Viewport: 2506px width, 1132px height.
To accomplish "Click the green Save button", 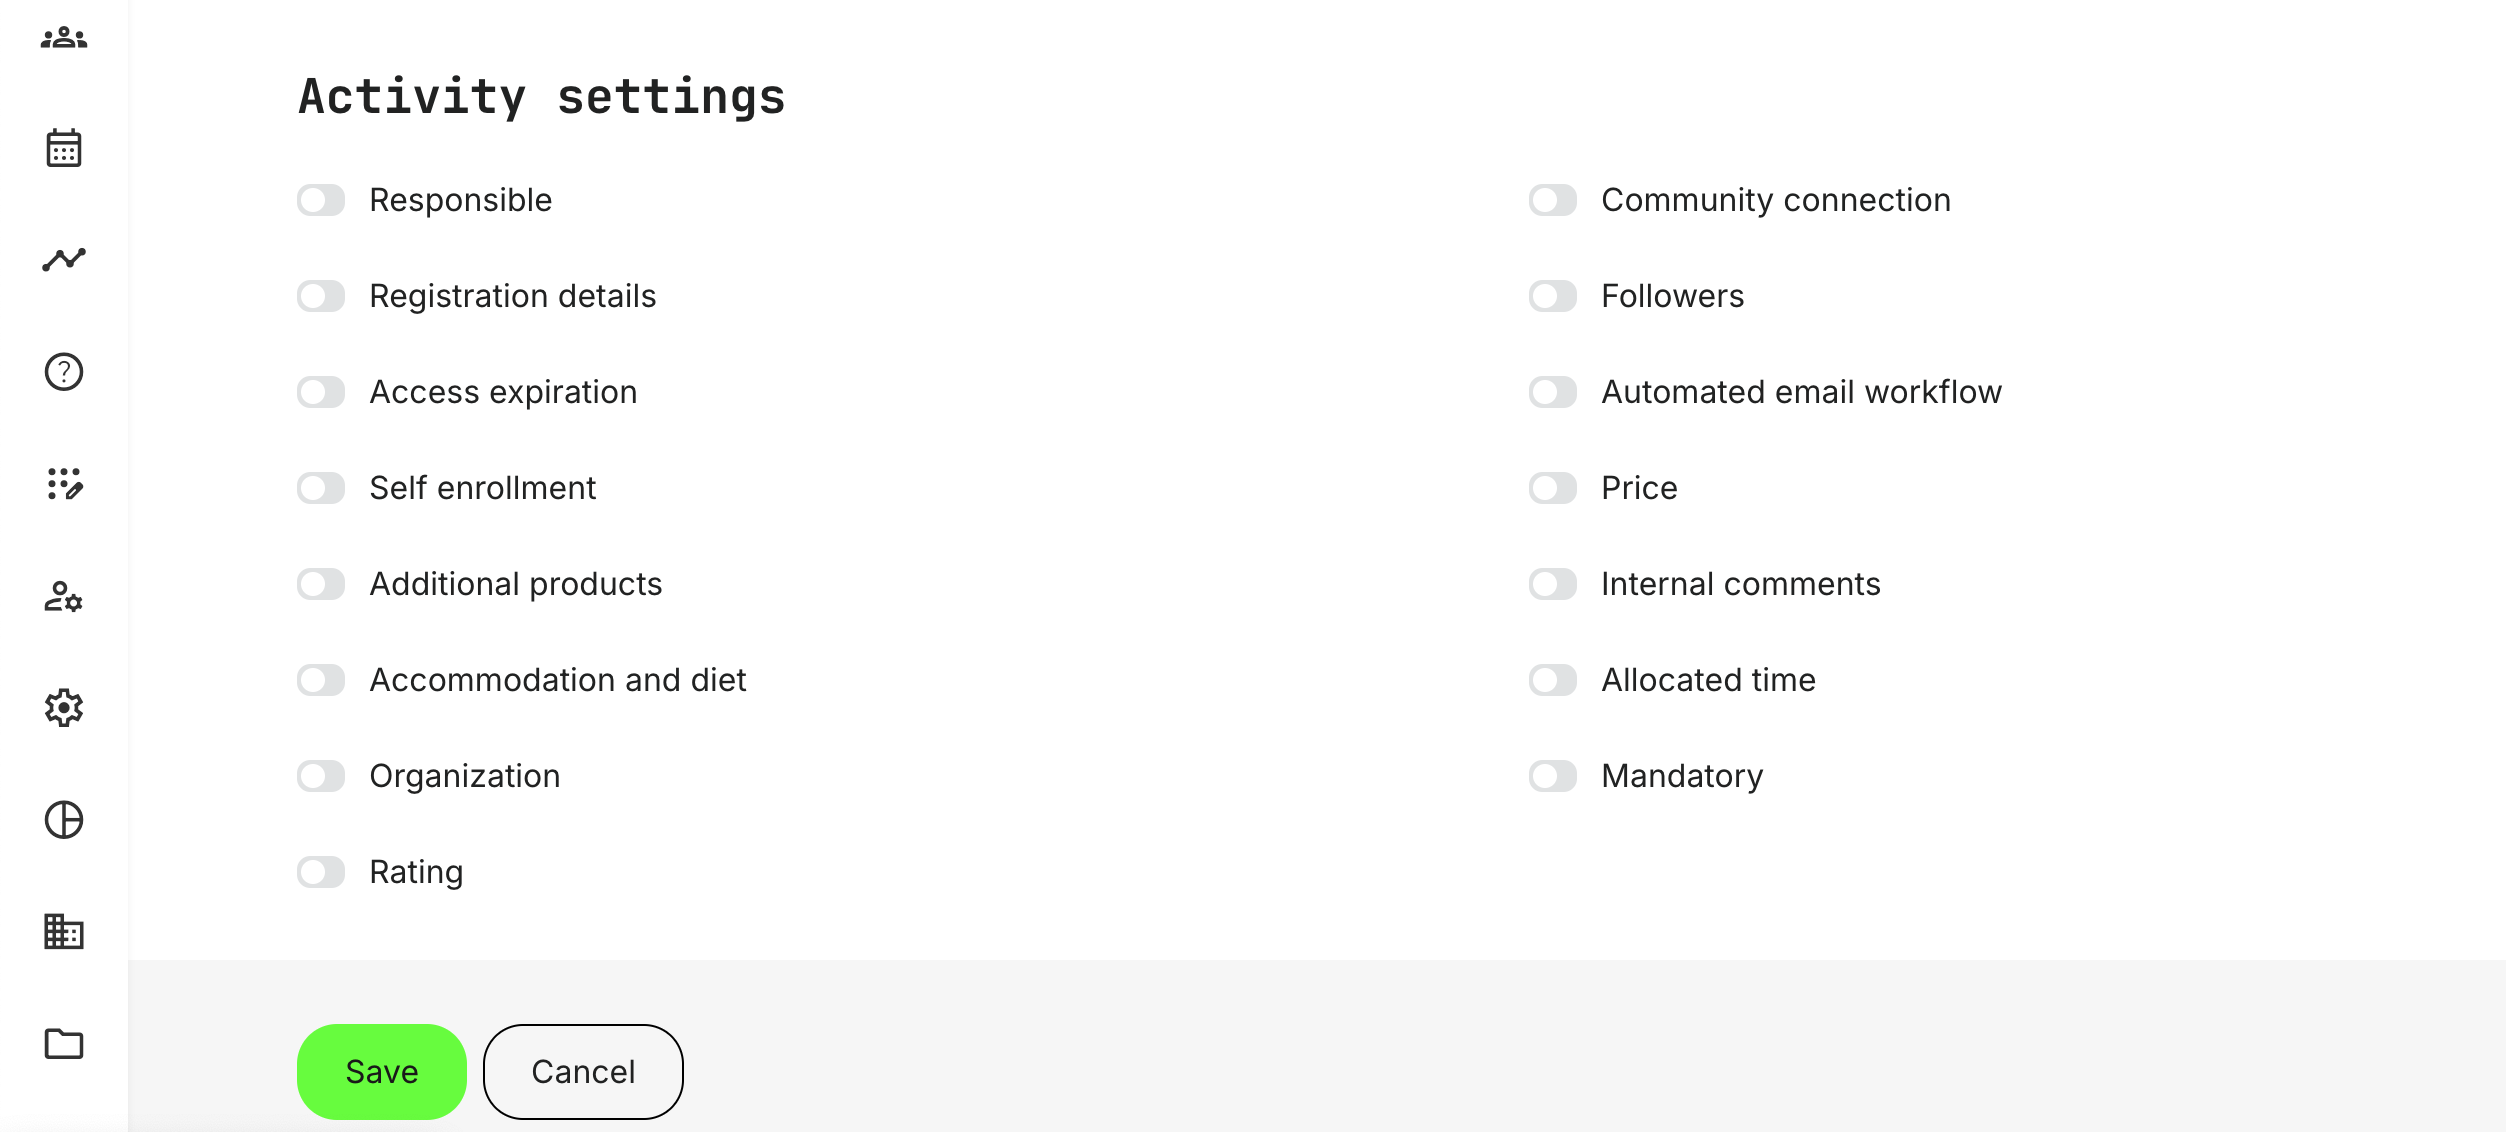I will coord(382,1072).
